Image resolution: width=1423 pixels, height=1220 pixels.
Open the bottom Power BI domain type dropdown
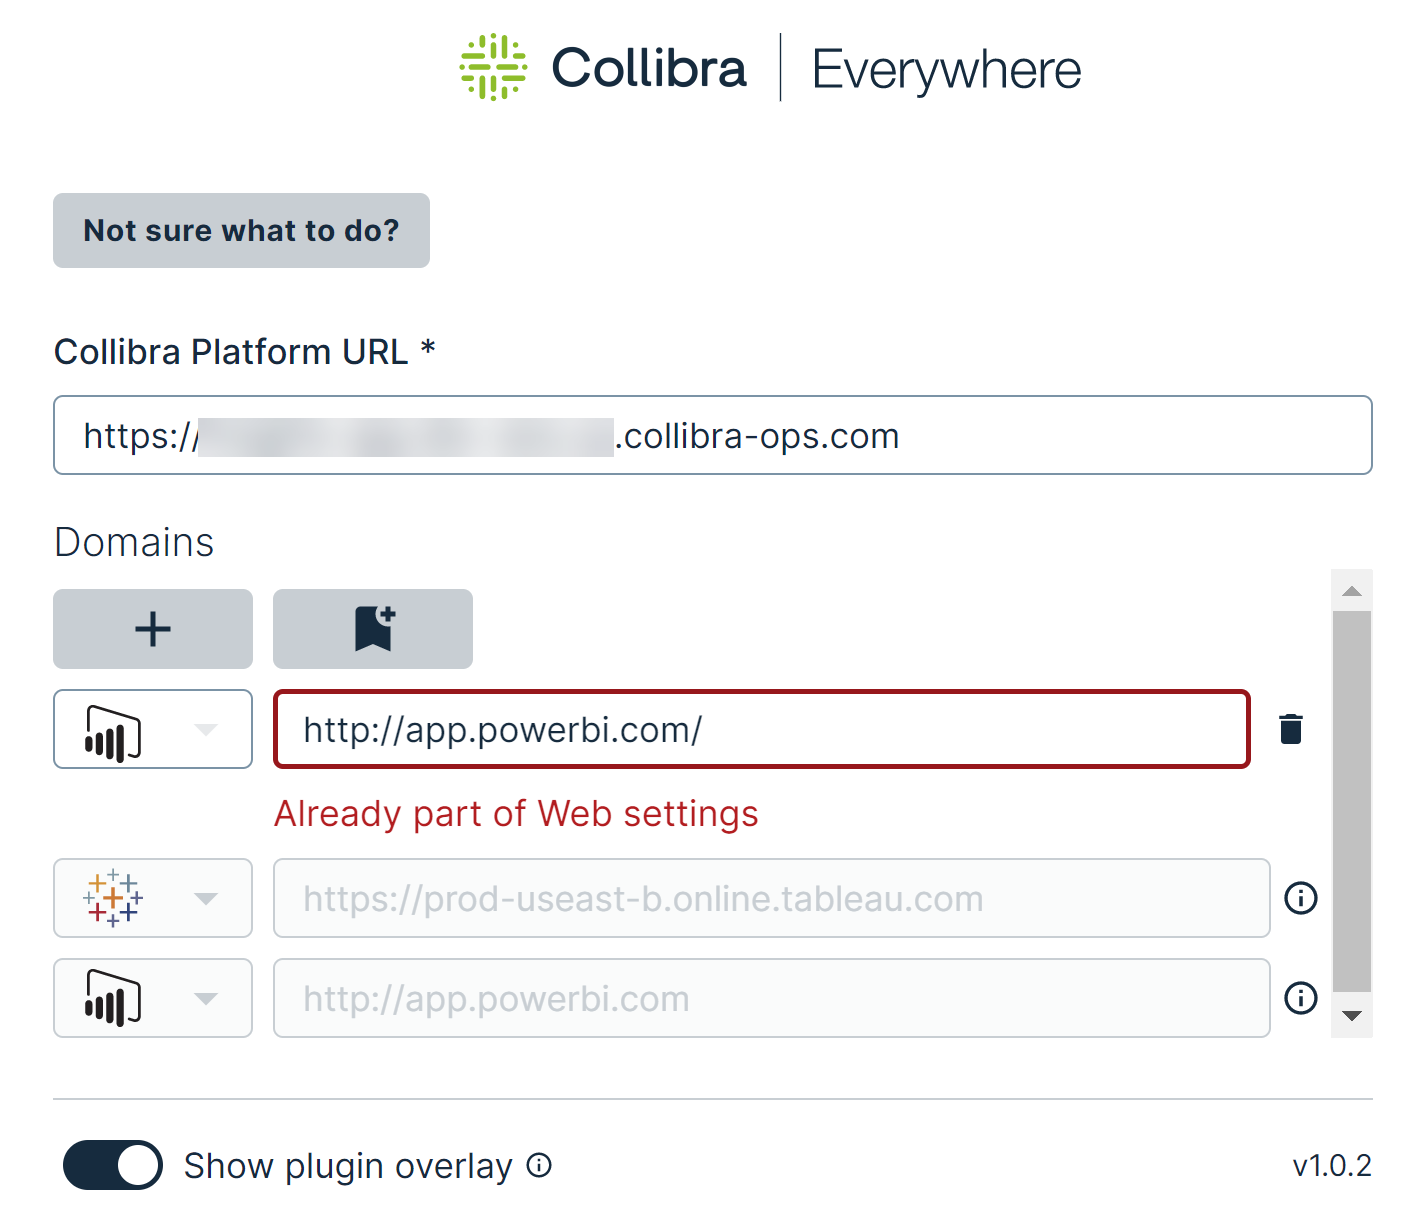(207, 998)
